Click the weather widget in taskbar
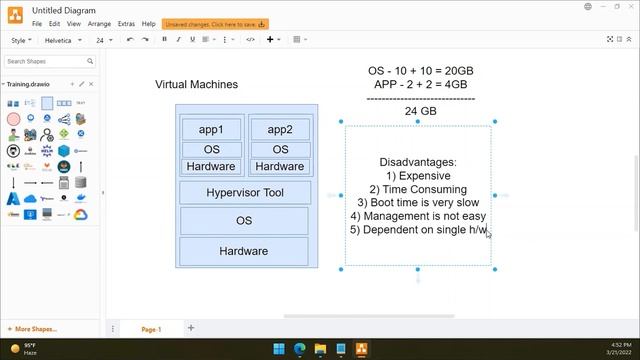The image size is (640, 360). [x=24, y=349]
